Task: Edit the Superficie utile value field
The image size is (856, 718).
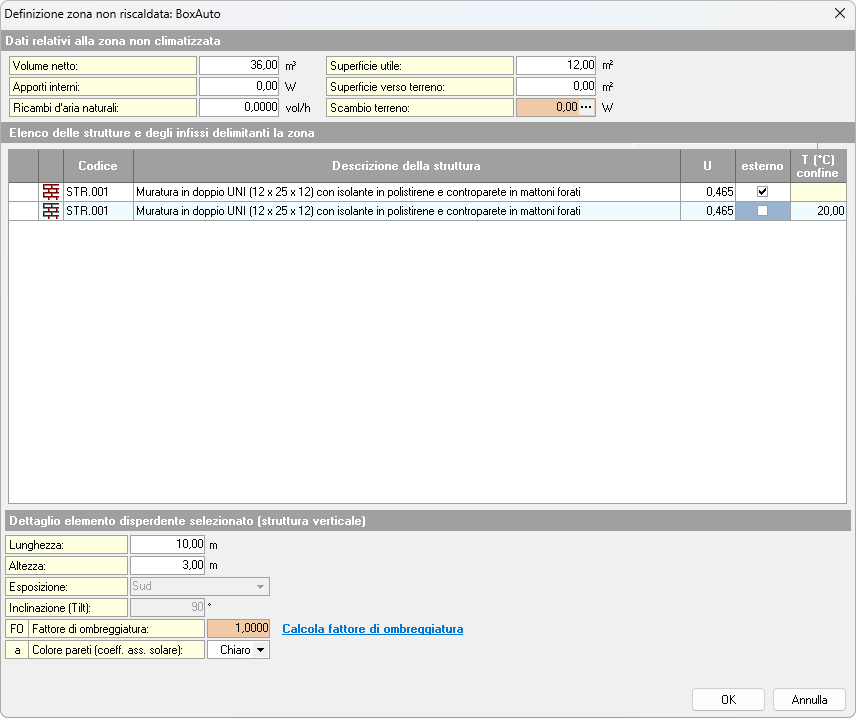Action: (x=555, y=65)
